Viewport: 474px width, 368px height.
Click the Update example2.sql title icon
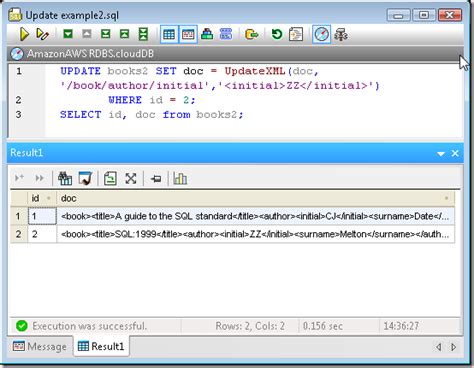[15, 15]
